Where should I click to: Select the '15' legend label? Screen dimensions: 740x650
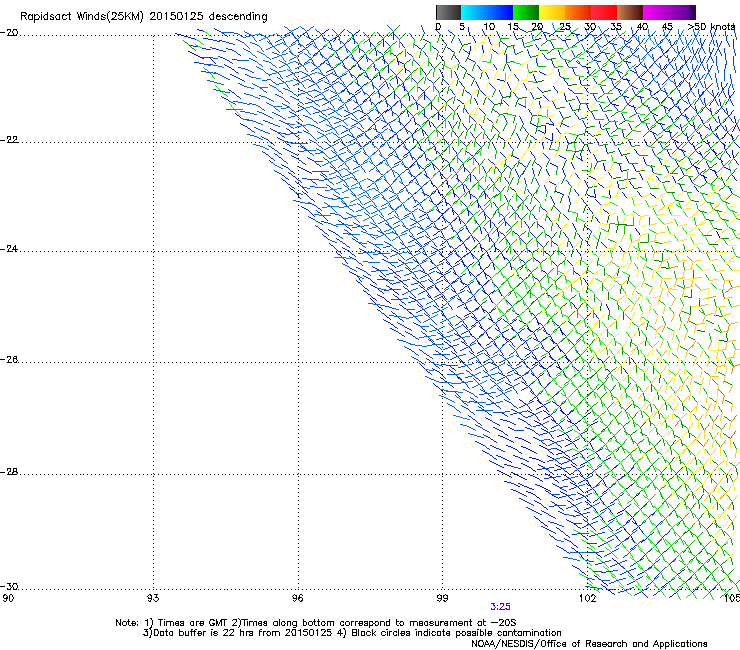[x=513, y=27]
